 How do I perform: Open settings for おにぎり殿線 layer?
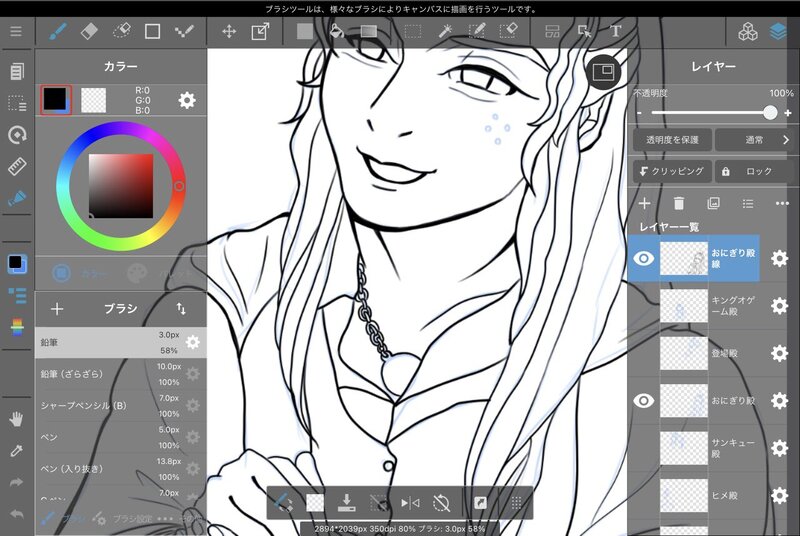click(779, 258)
